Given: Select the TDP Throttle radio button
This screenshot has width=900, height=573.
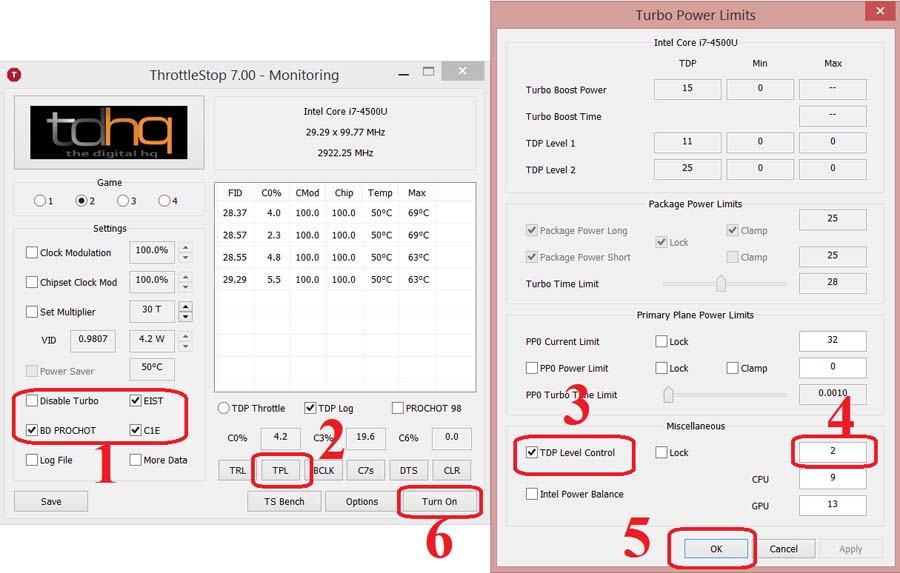Looking at the screenshot, I should (223, 408).
